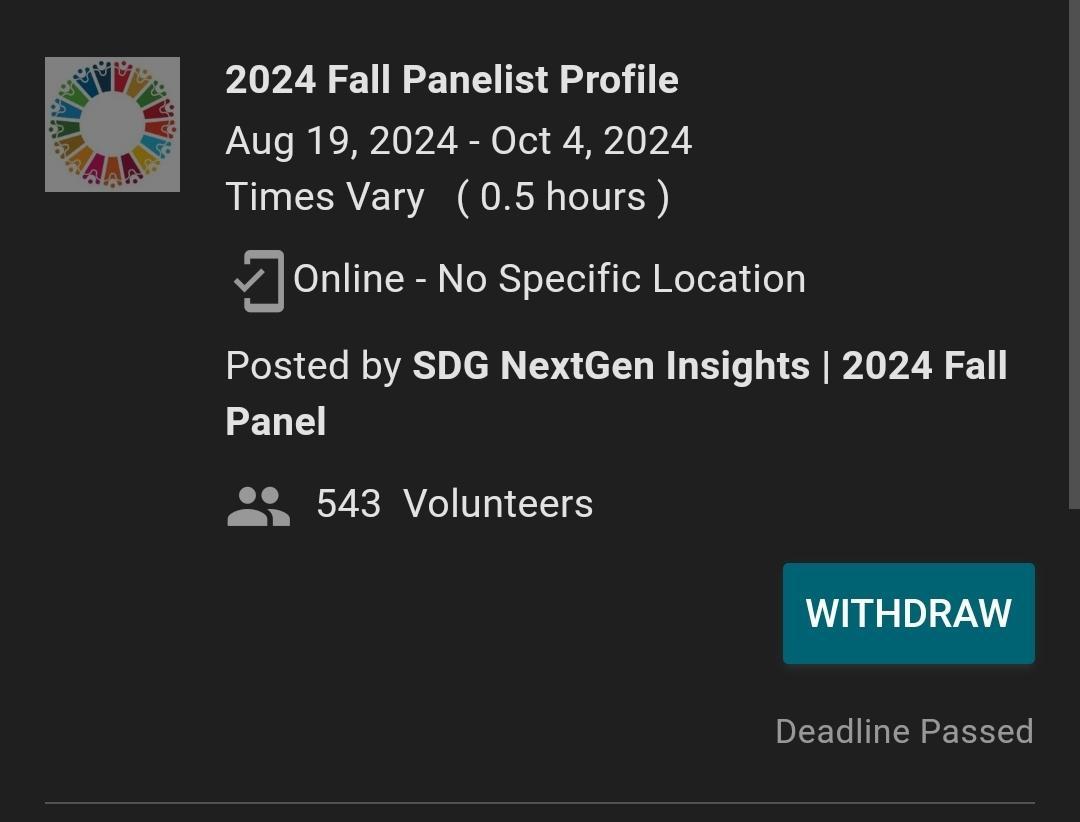
Task: Click the 2024 Fall Panel text in the poster name
Action: coord(924,366)
